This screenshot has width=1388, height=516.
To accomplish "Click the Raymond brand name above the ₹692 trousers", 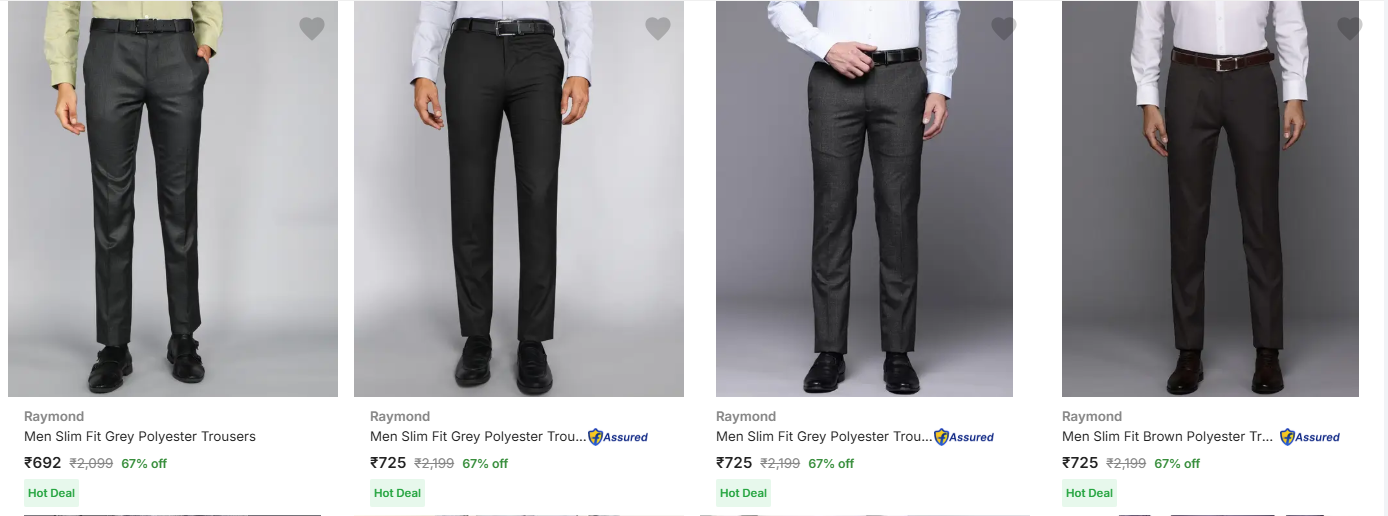I will point(54,416).
